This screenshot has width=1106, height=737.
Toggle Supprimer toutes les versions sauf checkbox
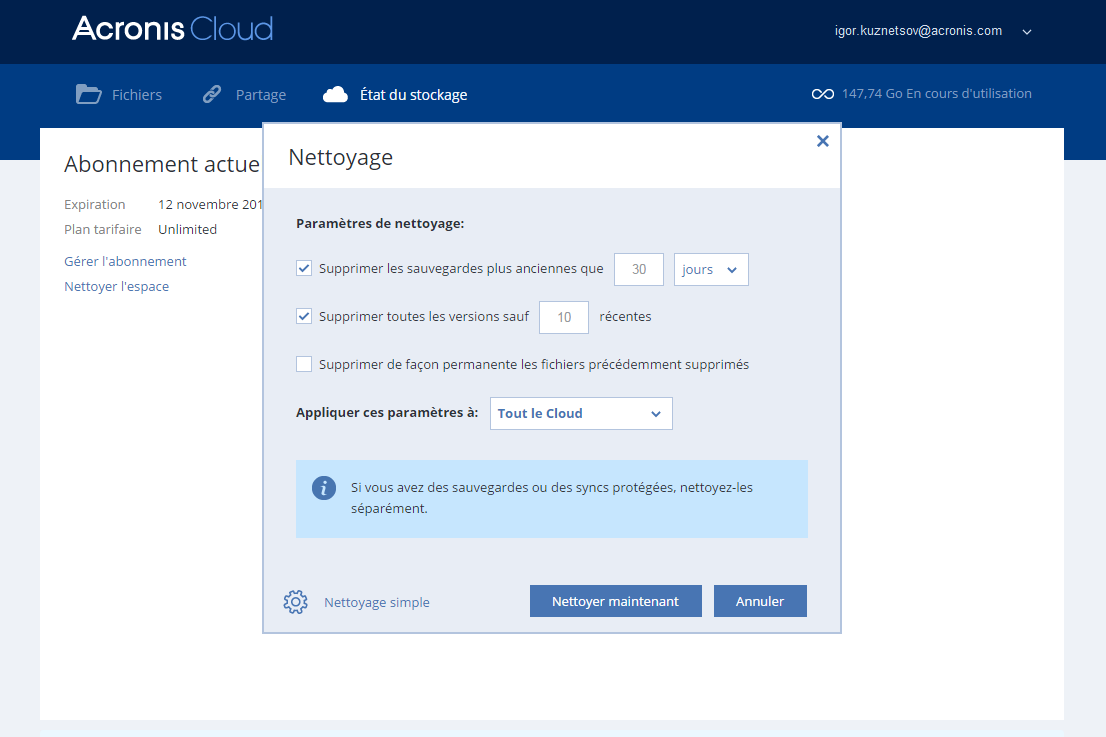click(305, 316)
